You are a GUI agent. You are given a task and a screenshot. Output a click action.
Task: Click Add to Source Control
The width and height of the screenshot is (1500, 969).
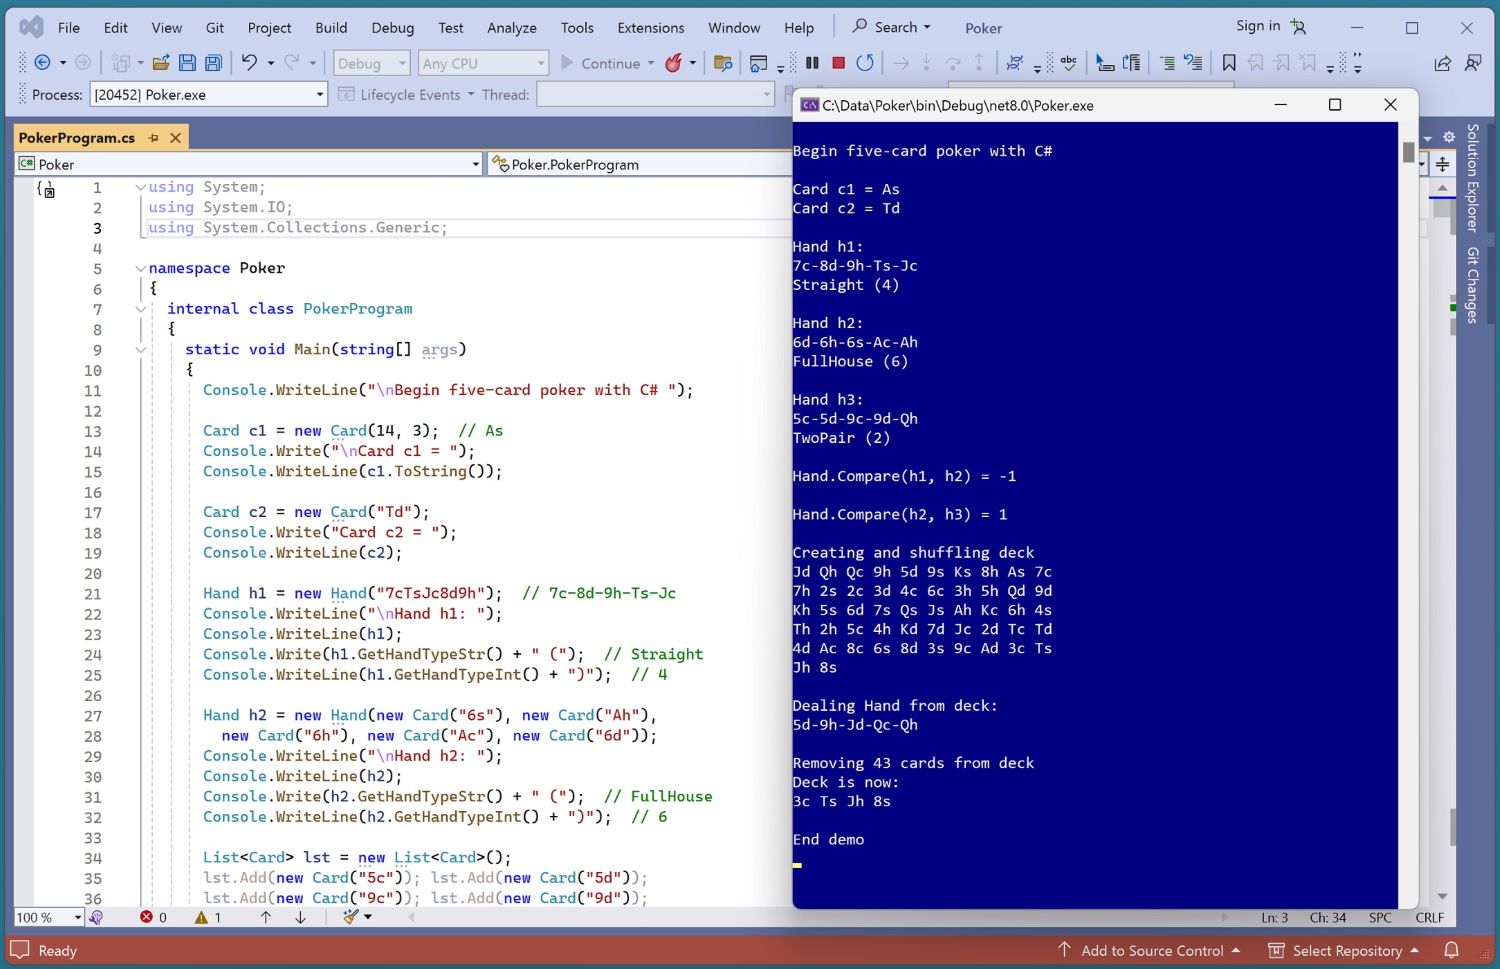[1151, 950]
